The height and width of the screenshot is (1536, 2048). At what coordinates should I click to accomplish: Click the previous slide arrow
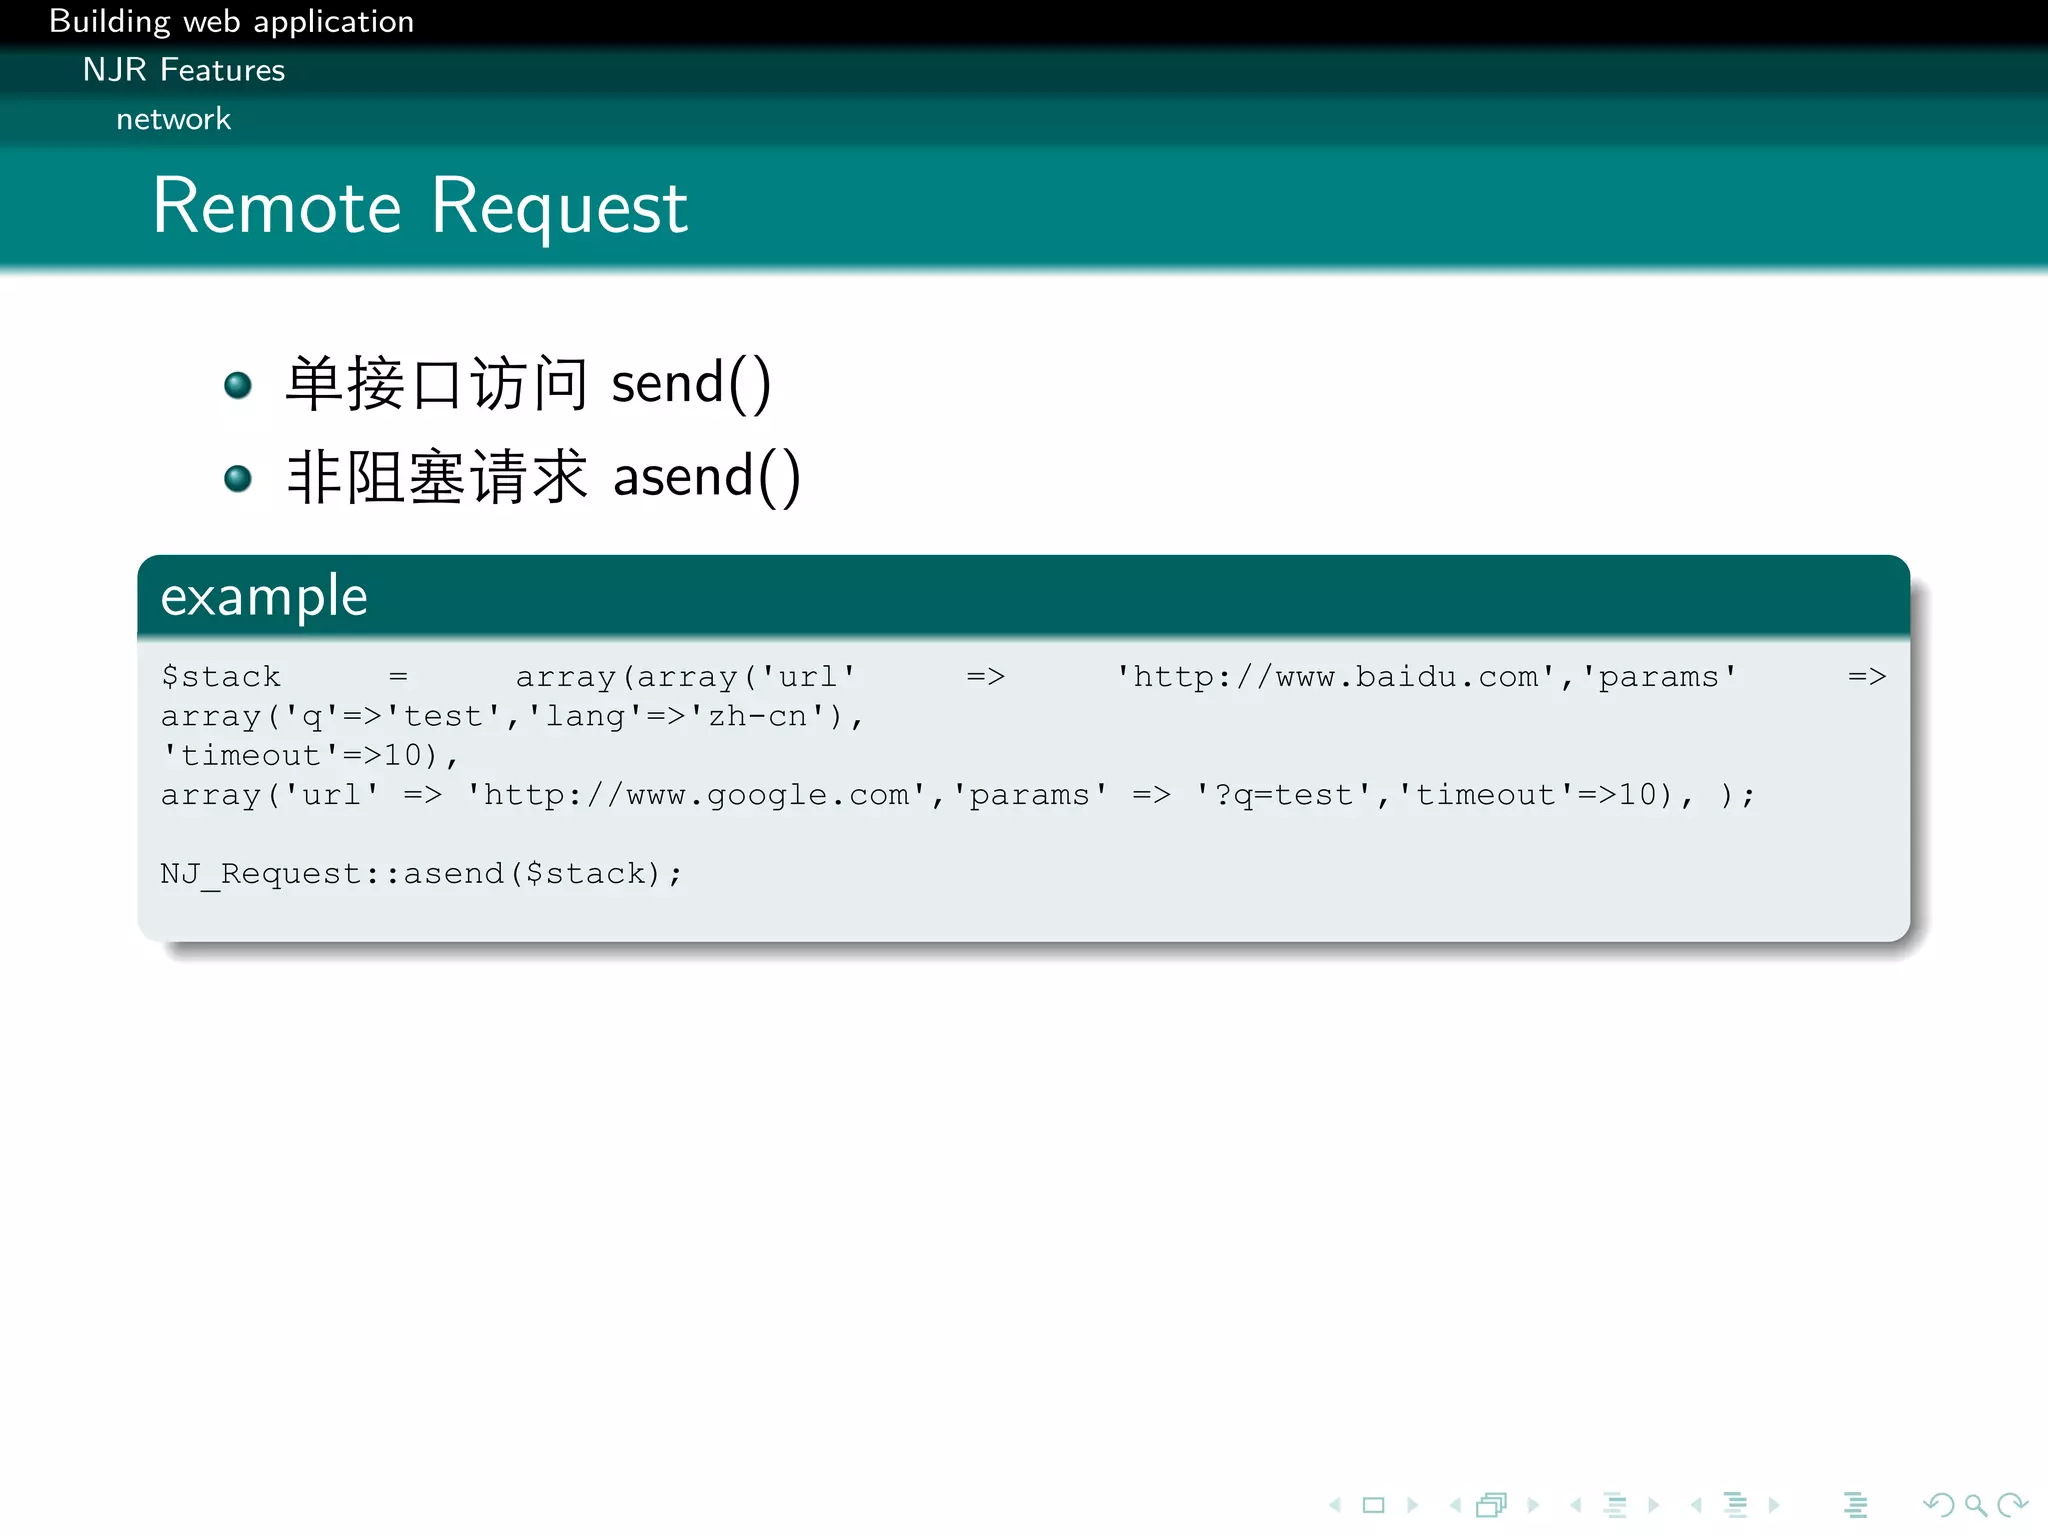point(1335,1505)
